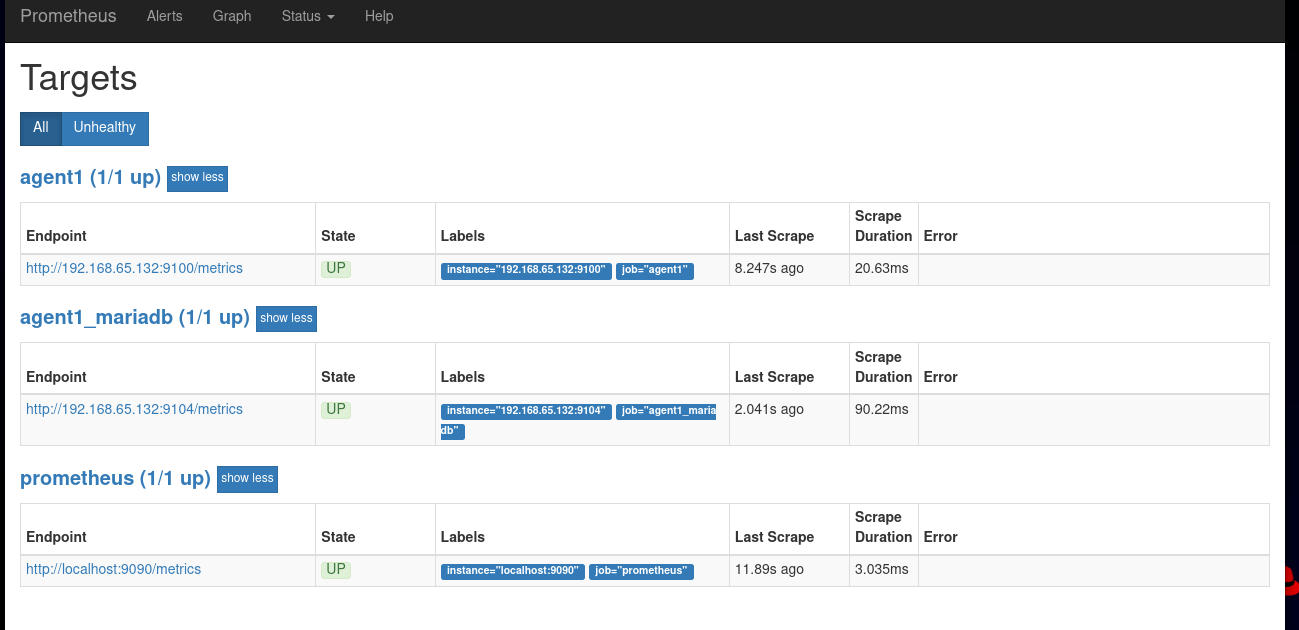Click Scrape Duration header in prometheus table
Image resolution: width=1299 pixels, height=630 pixels.
pos(884,527)
